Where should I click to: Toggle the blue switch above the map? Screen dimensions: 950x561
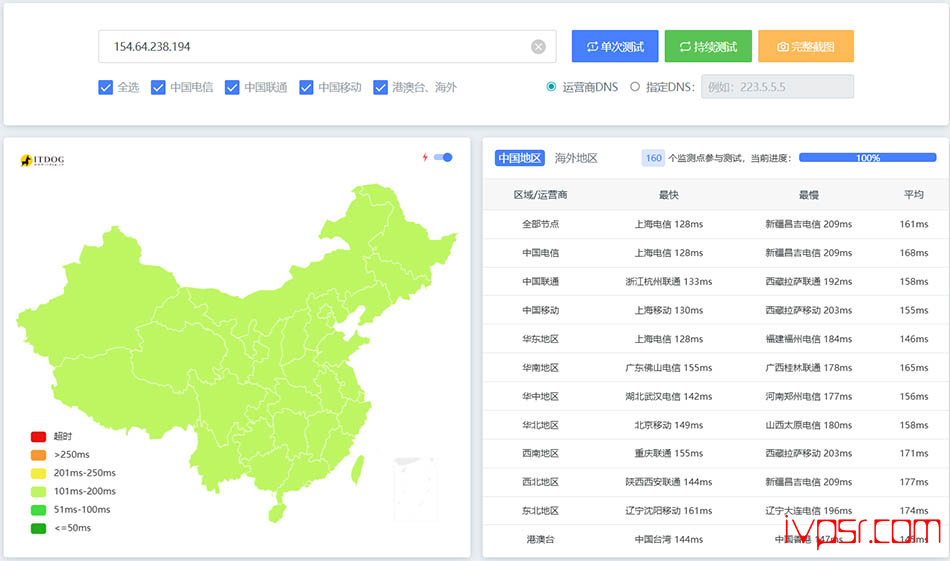pyautogui.click(x=443, y=158)
